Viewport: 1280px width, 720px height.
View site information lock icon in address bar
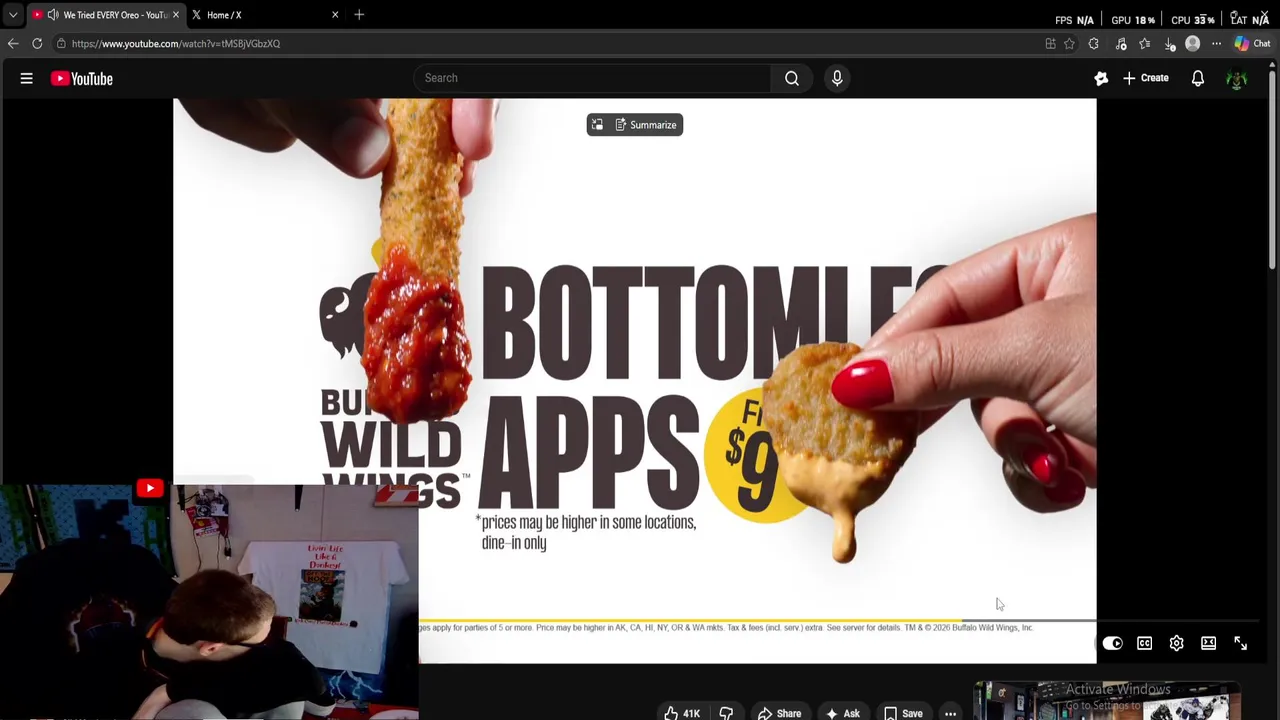[61, 43]
